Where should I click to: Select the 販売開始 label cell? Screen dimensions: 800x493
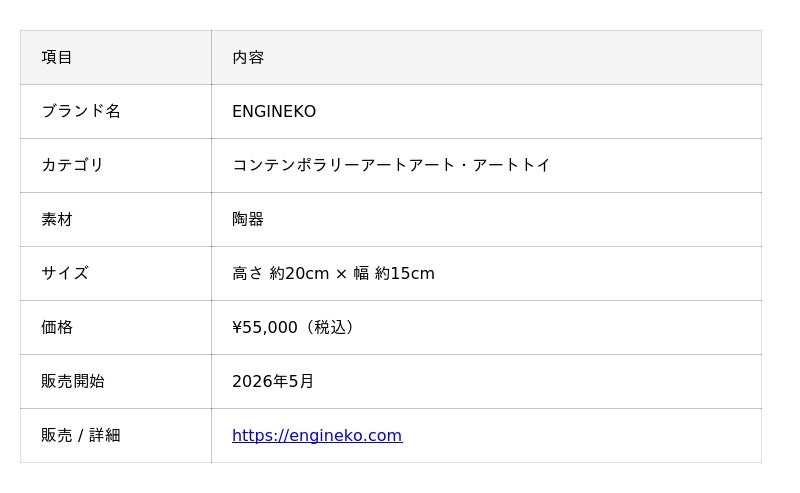click(116, 382)
